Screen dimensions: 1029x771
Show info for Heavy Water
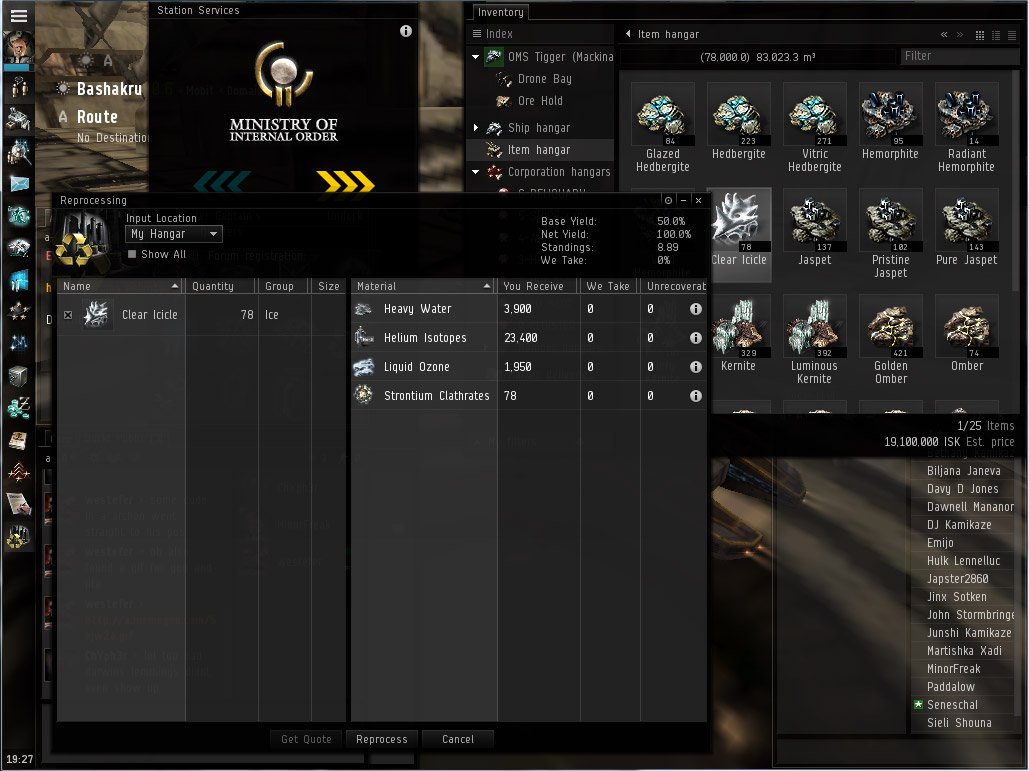pyautogui.click(x=696, y=309)
